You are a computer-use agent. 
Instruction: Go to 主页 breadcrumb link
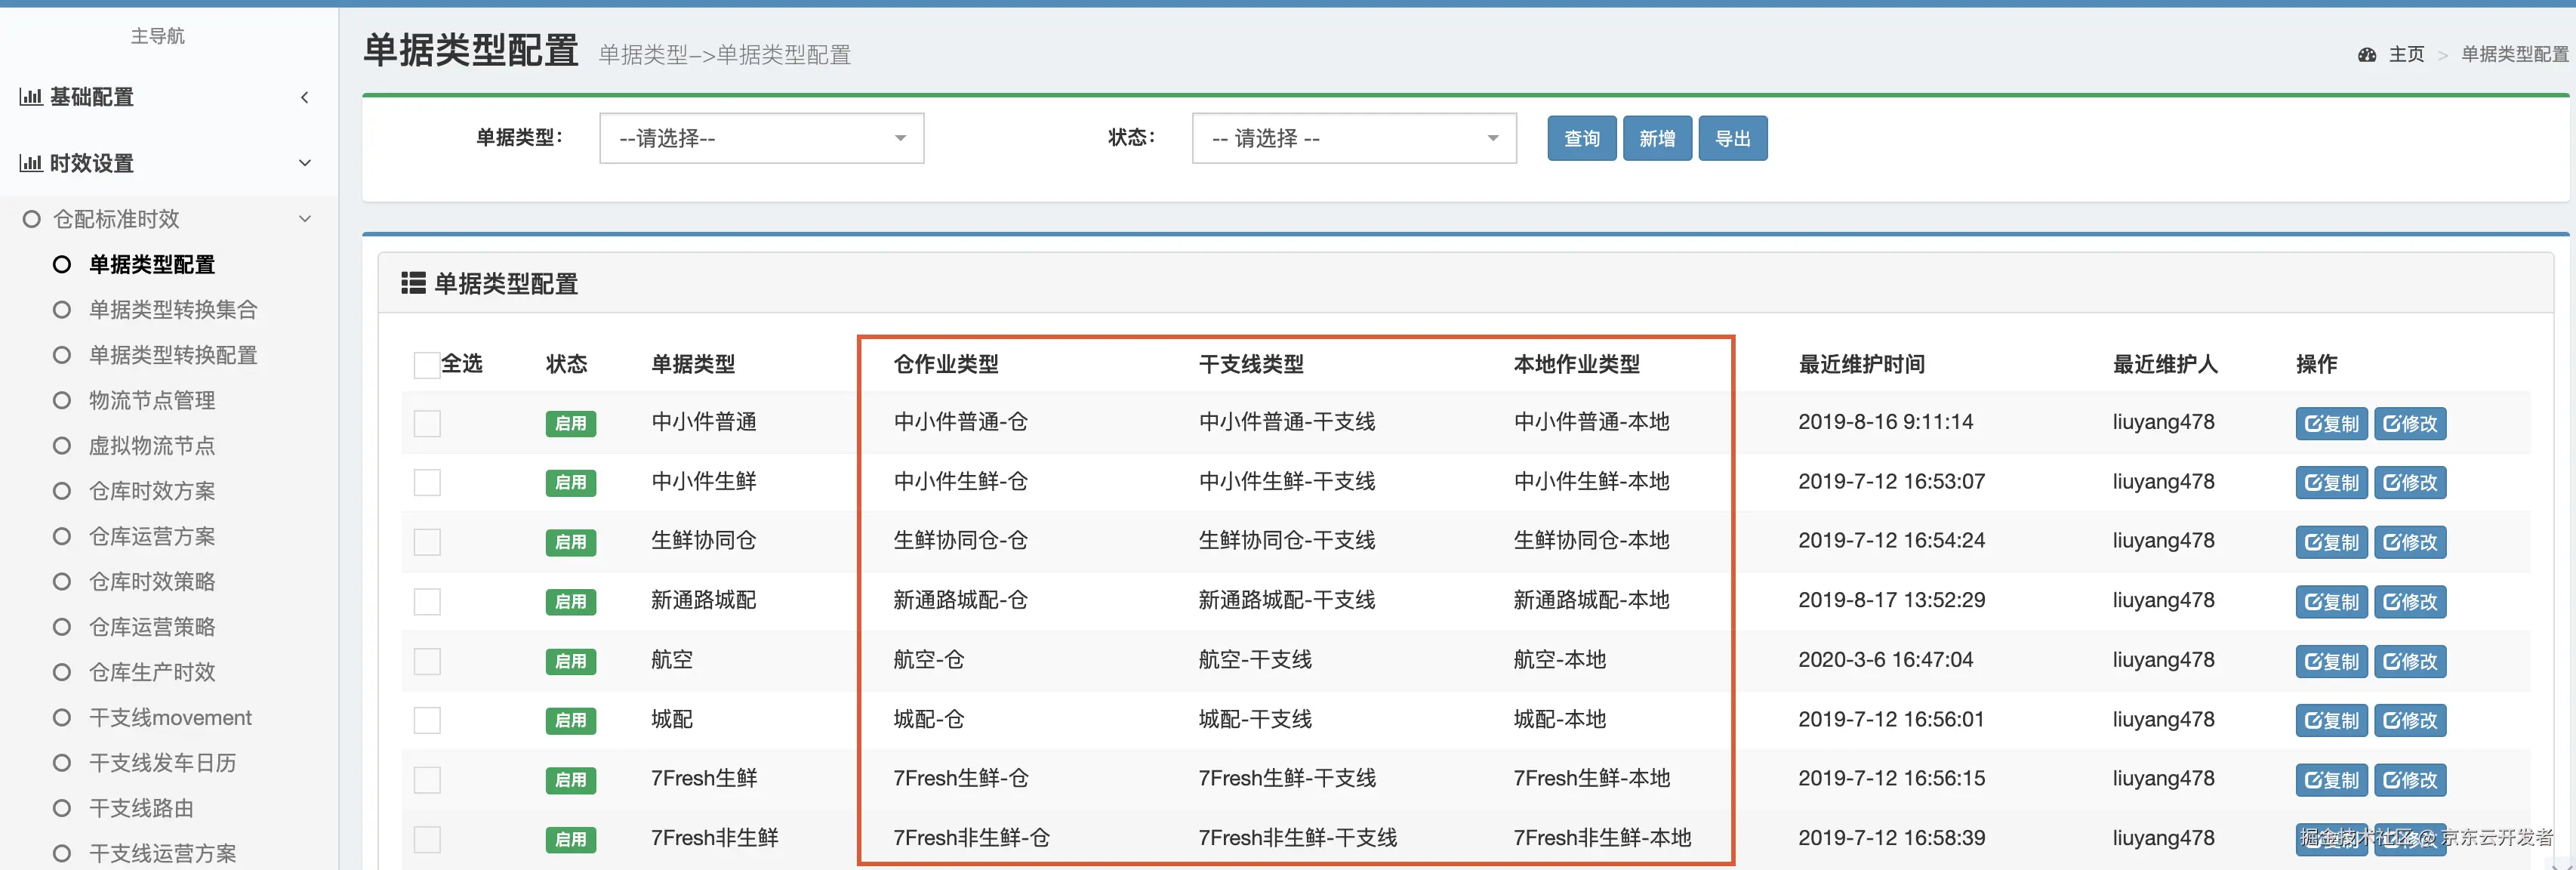click(x=2406, y=55)
